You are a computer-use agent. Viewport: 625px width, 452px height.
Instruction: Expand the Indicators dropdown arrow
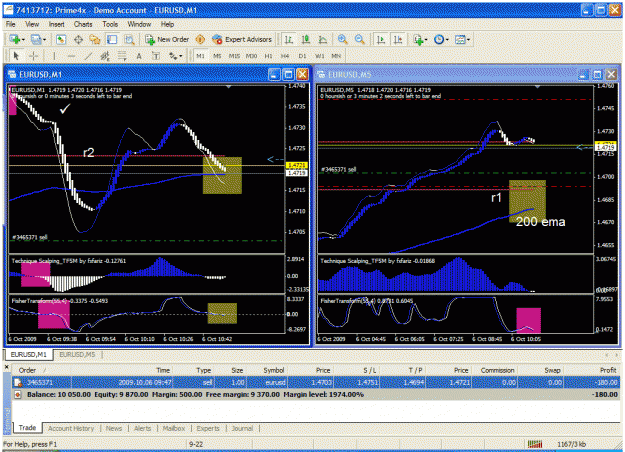[426, 40]
